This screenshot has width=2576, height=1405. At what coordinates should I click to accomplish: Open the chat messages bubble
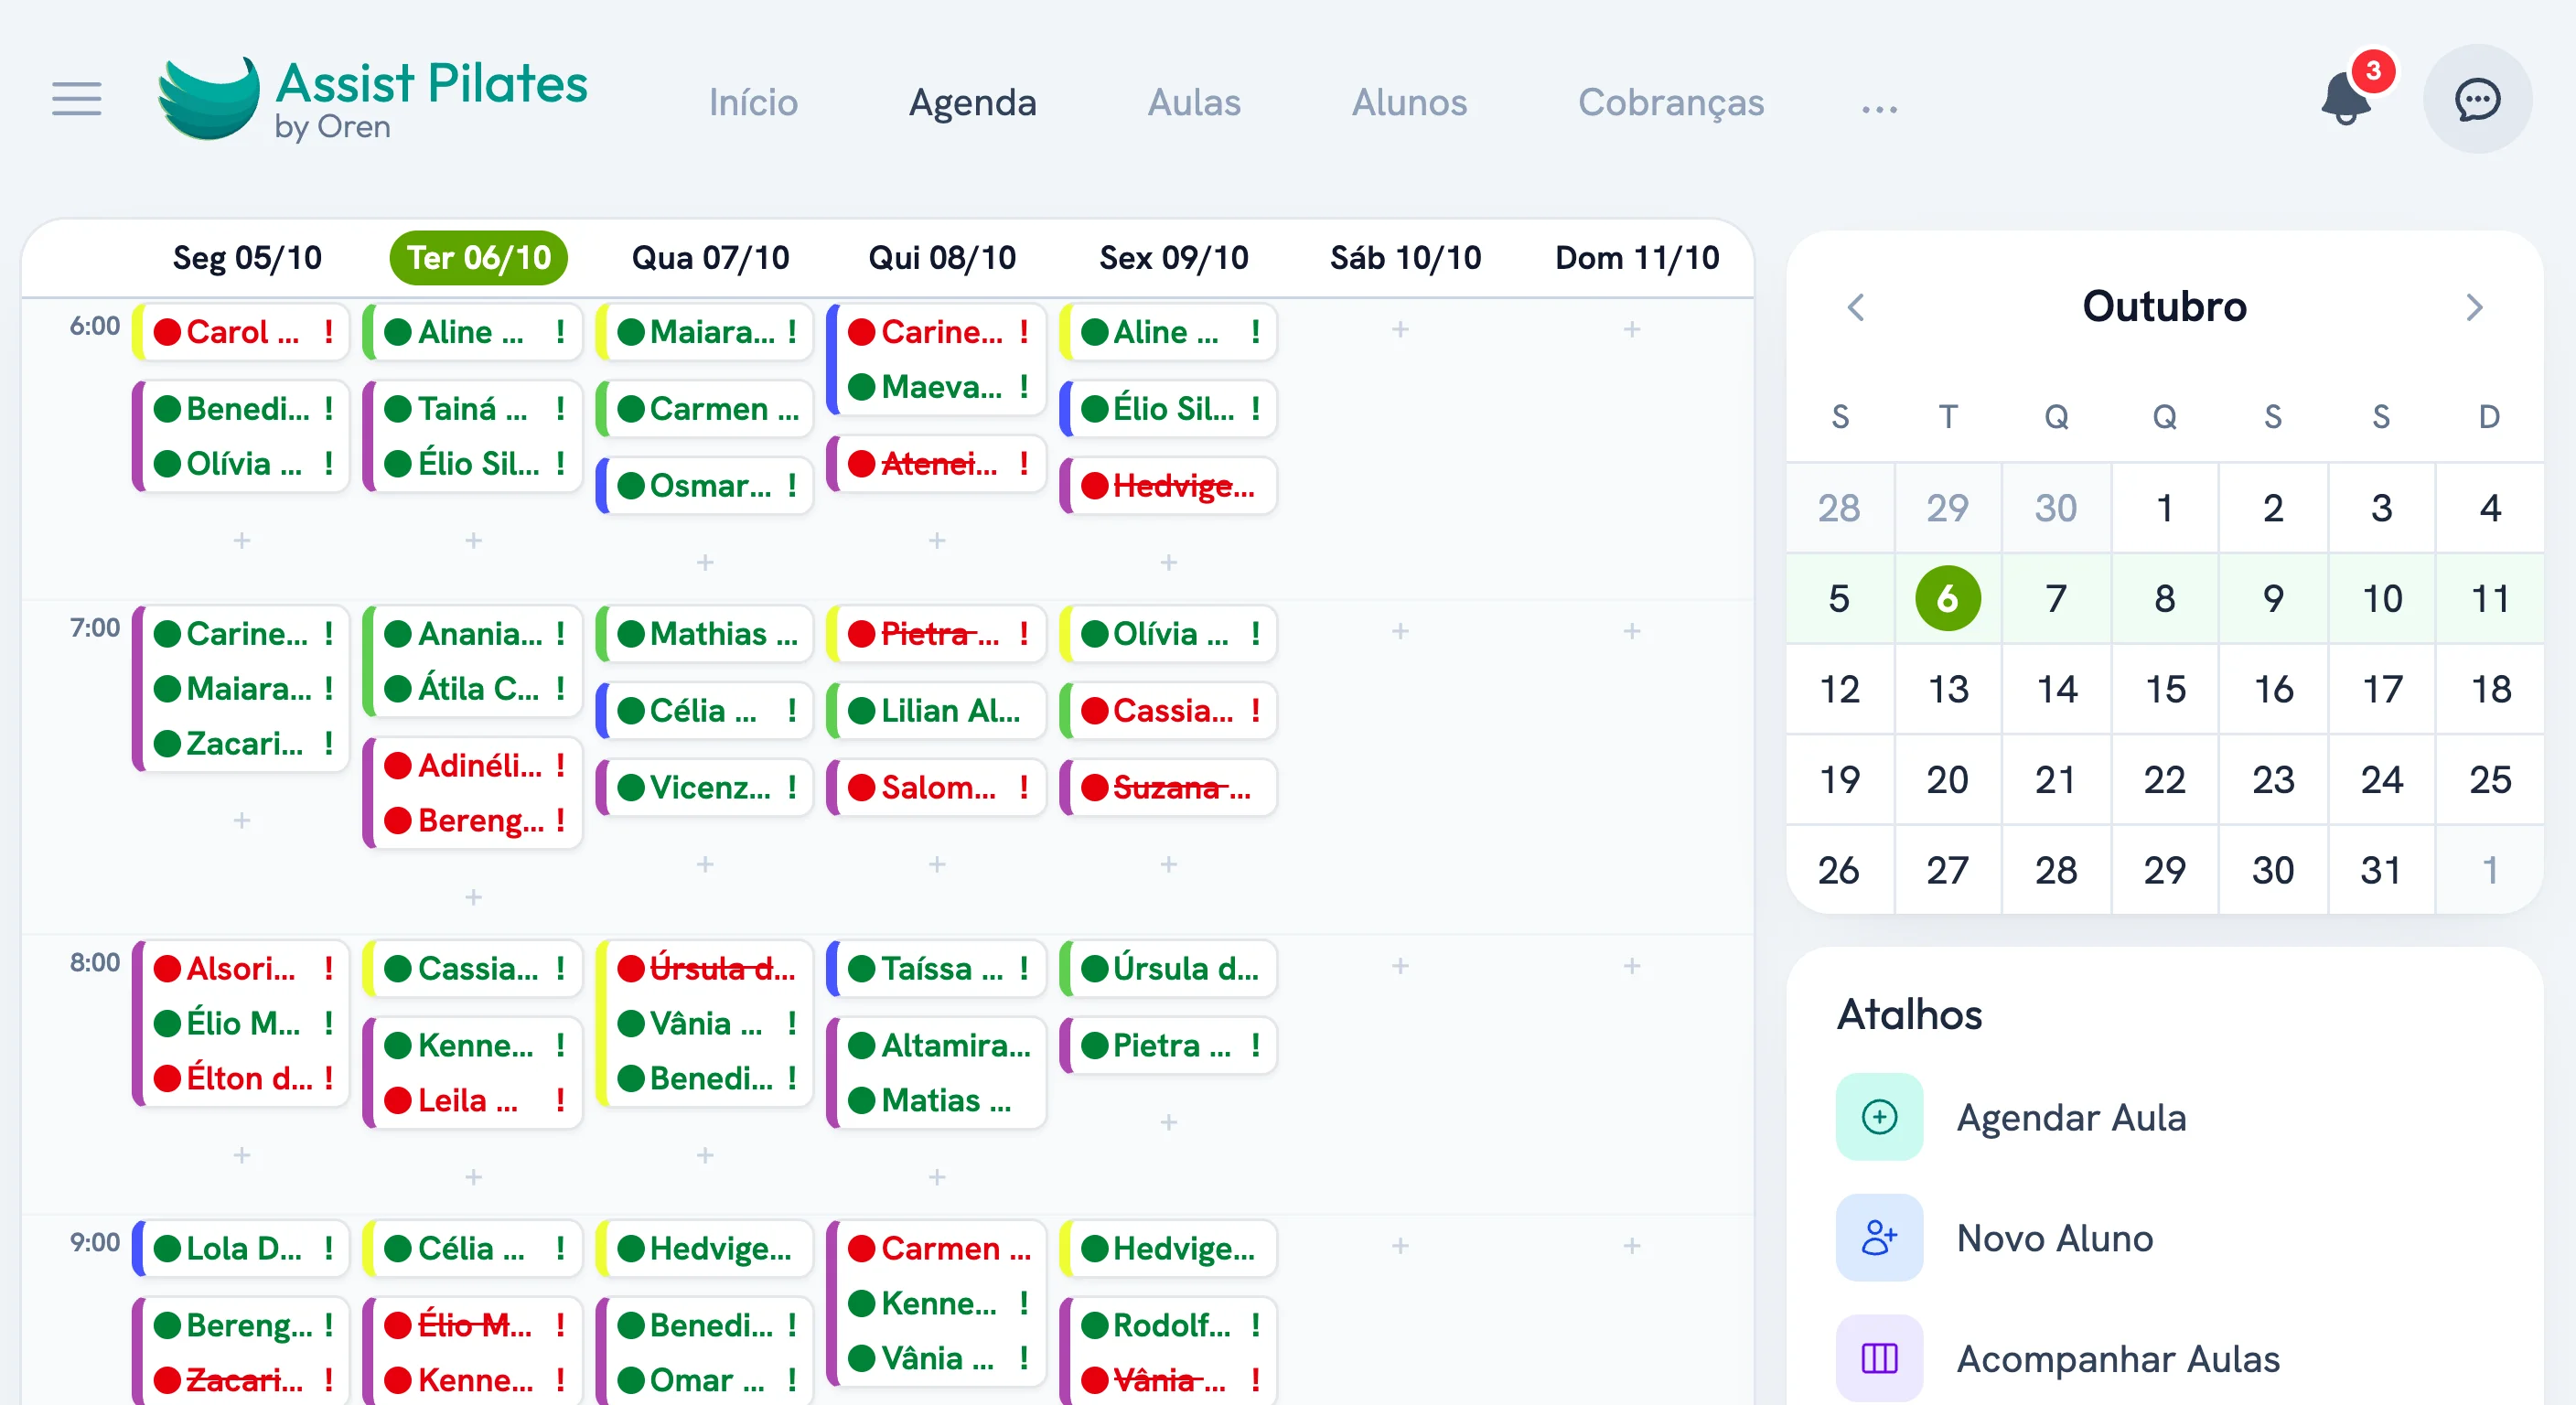2477,99
